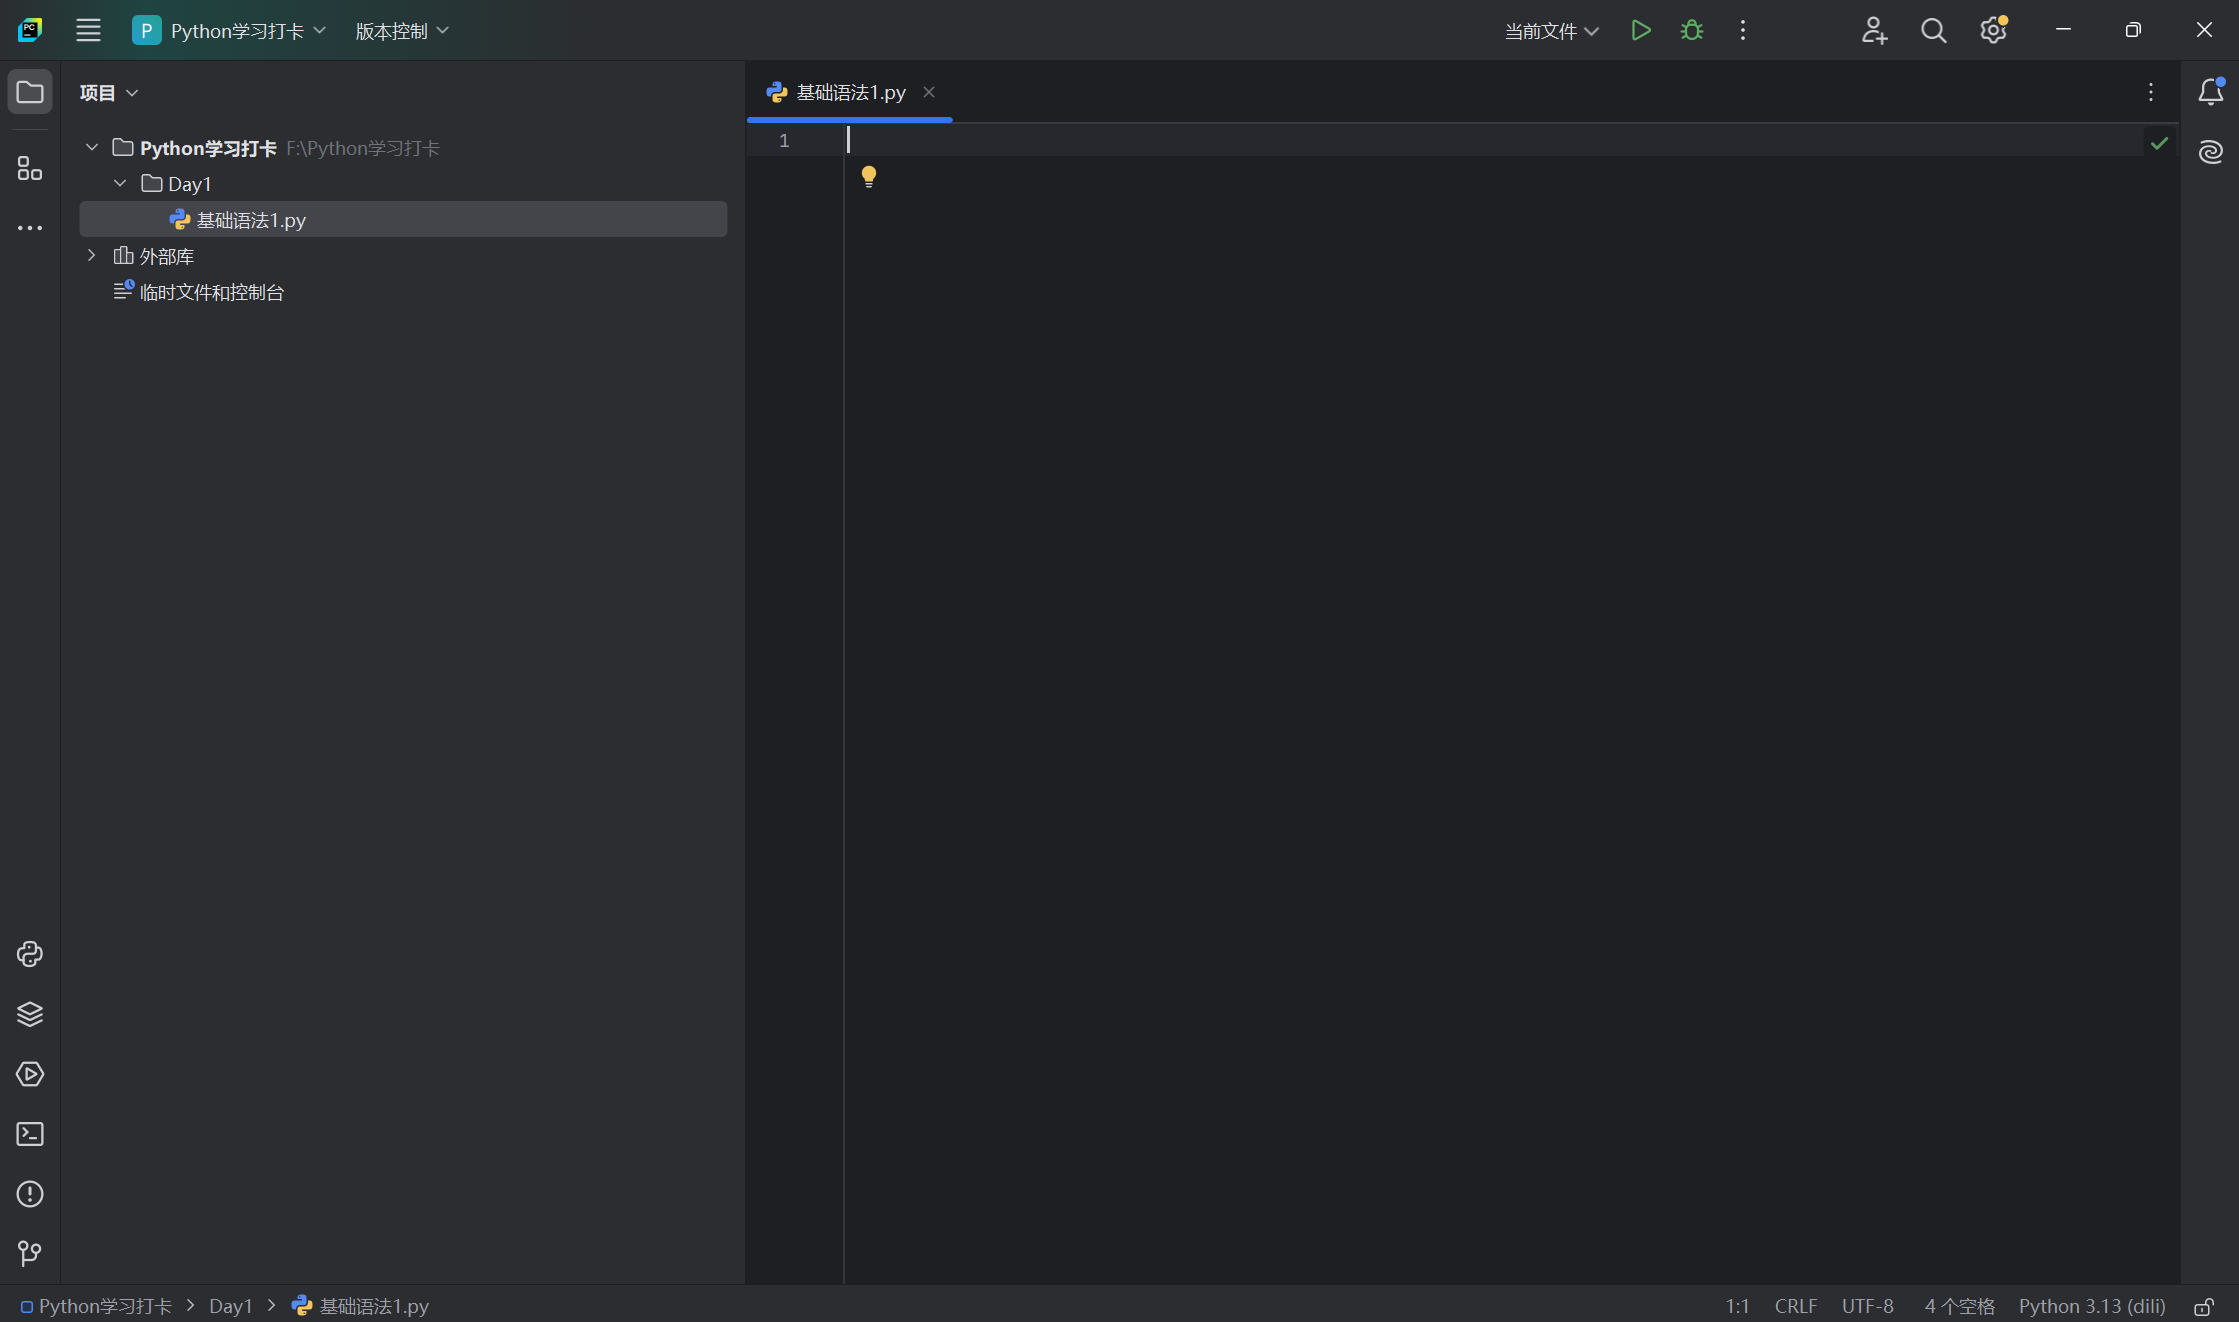Run the current file with the green play icon
The height and width of the screenshot is (1322, 2239).
1640,31
